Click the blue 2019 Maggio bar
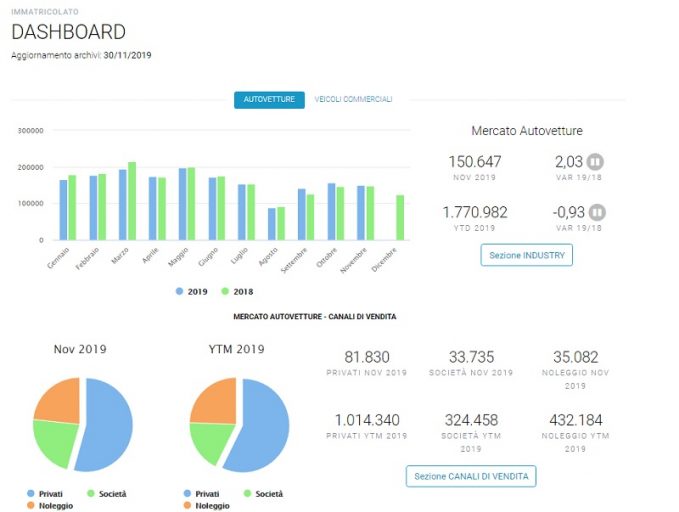Screen dimensions: 679x512 point(183,204)
